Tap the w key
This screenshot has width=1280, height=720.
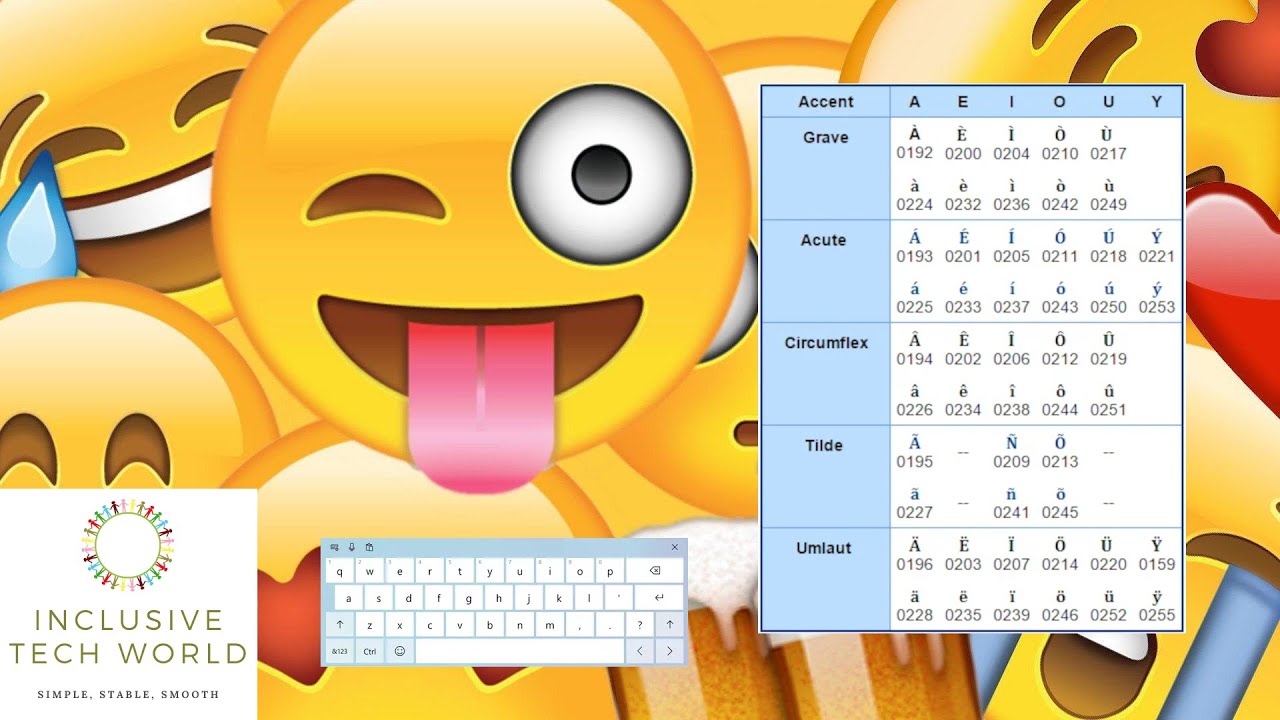(x=370, y=570)
